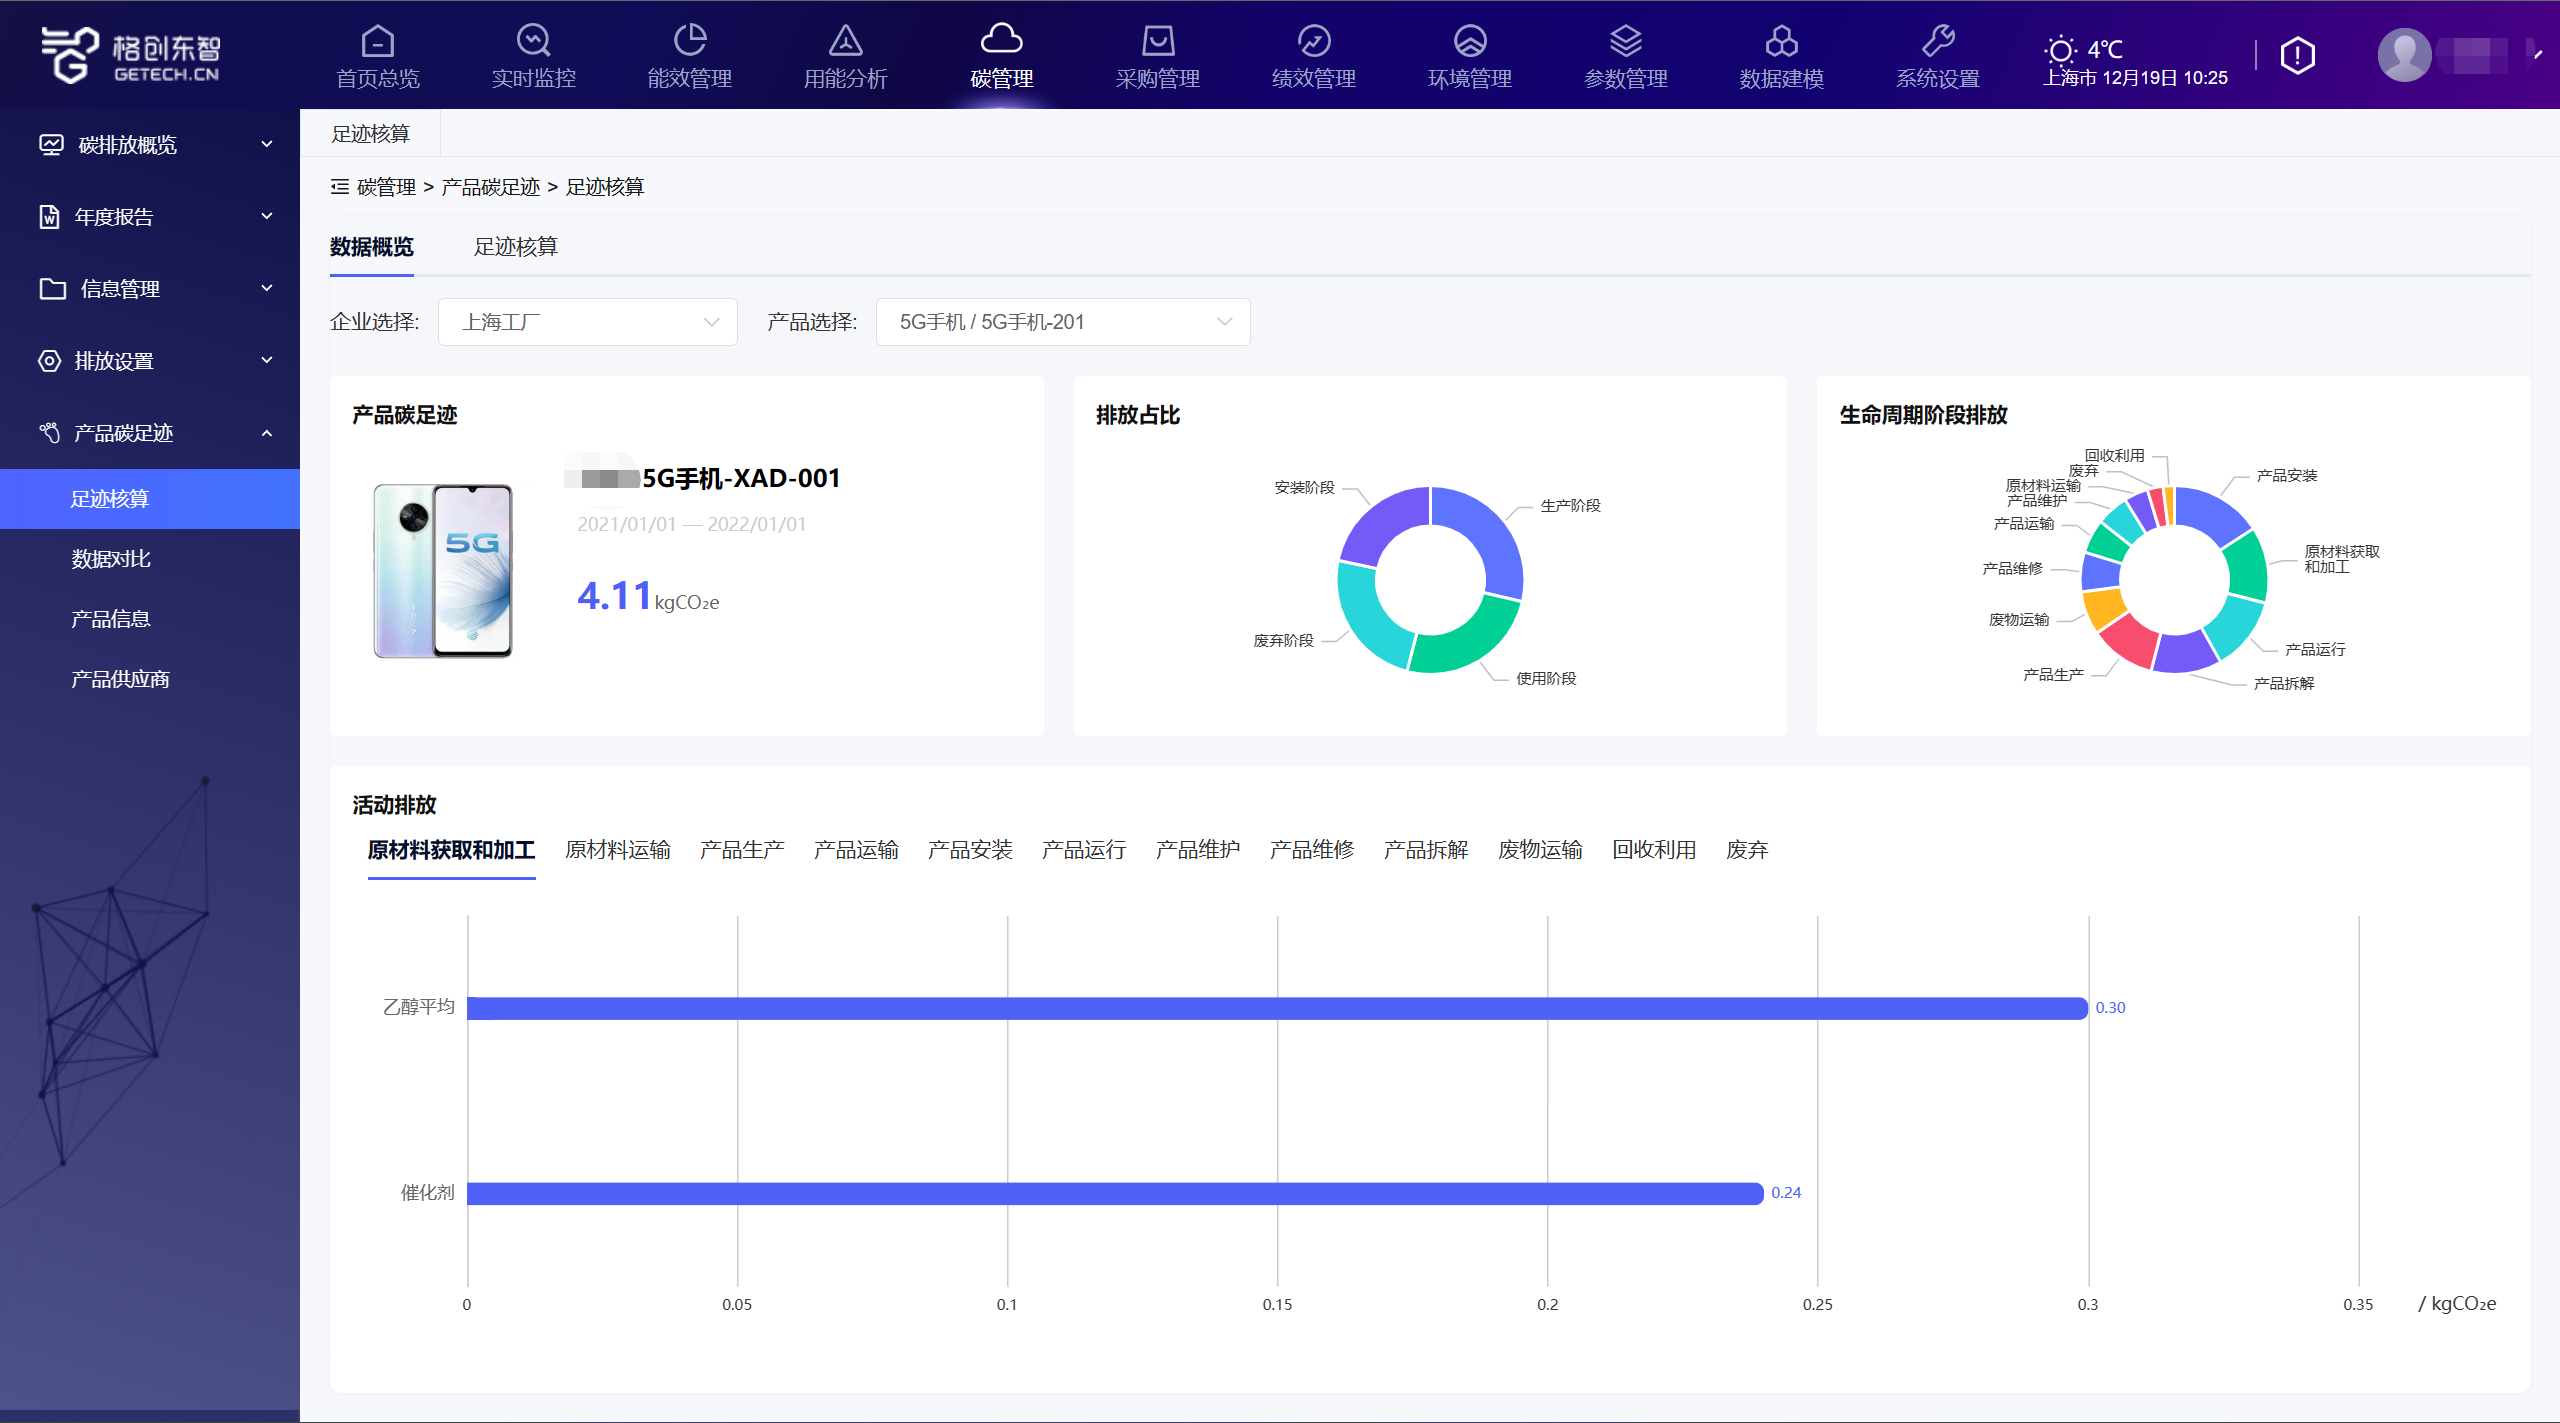2560x1423 pixels.
Task: Open 采购管理 purchasing icon
Action: pos(1157,42)
